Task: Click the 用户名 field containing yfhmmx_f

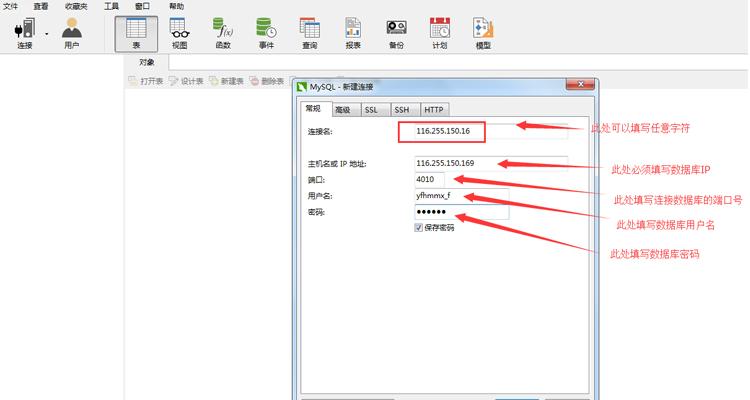Action: coord(460,196)
